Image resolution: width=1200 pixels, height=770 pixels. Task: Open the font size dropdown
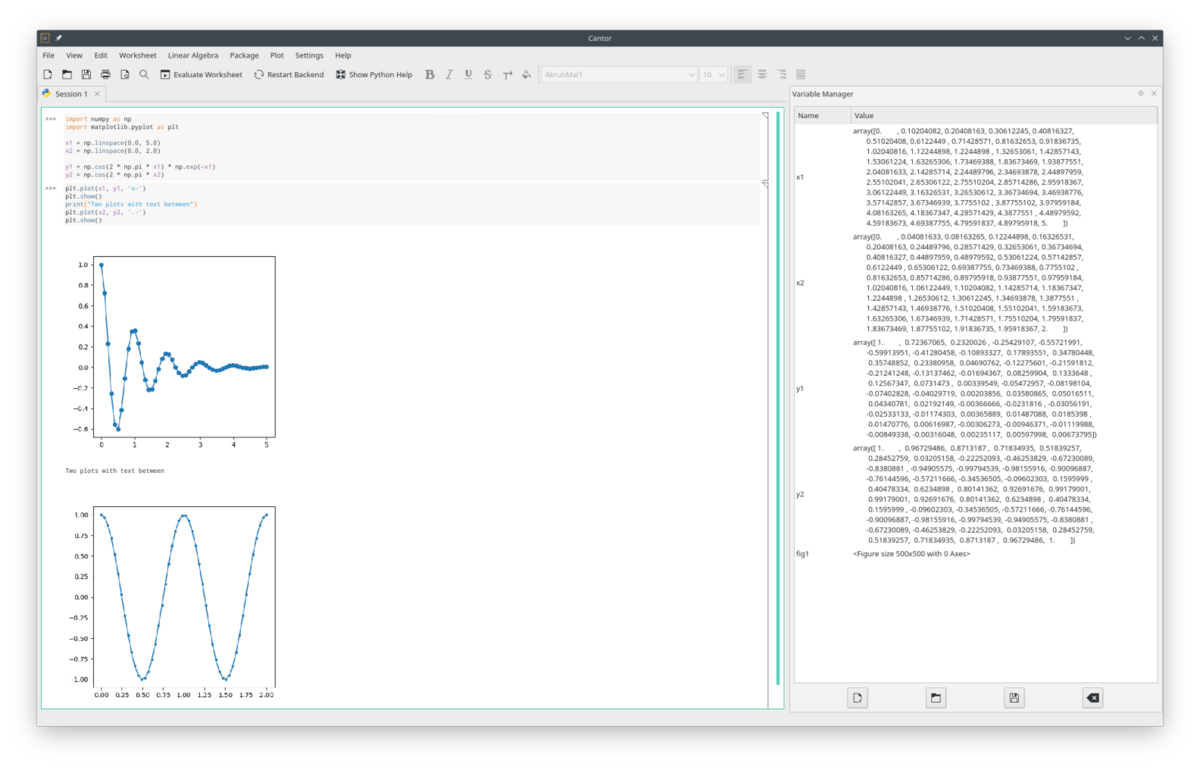tap(713, 74)
